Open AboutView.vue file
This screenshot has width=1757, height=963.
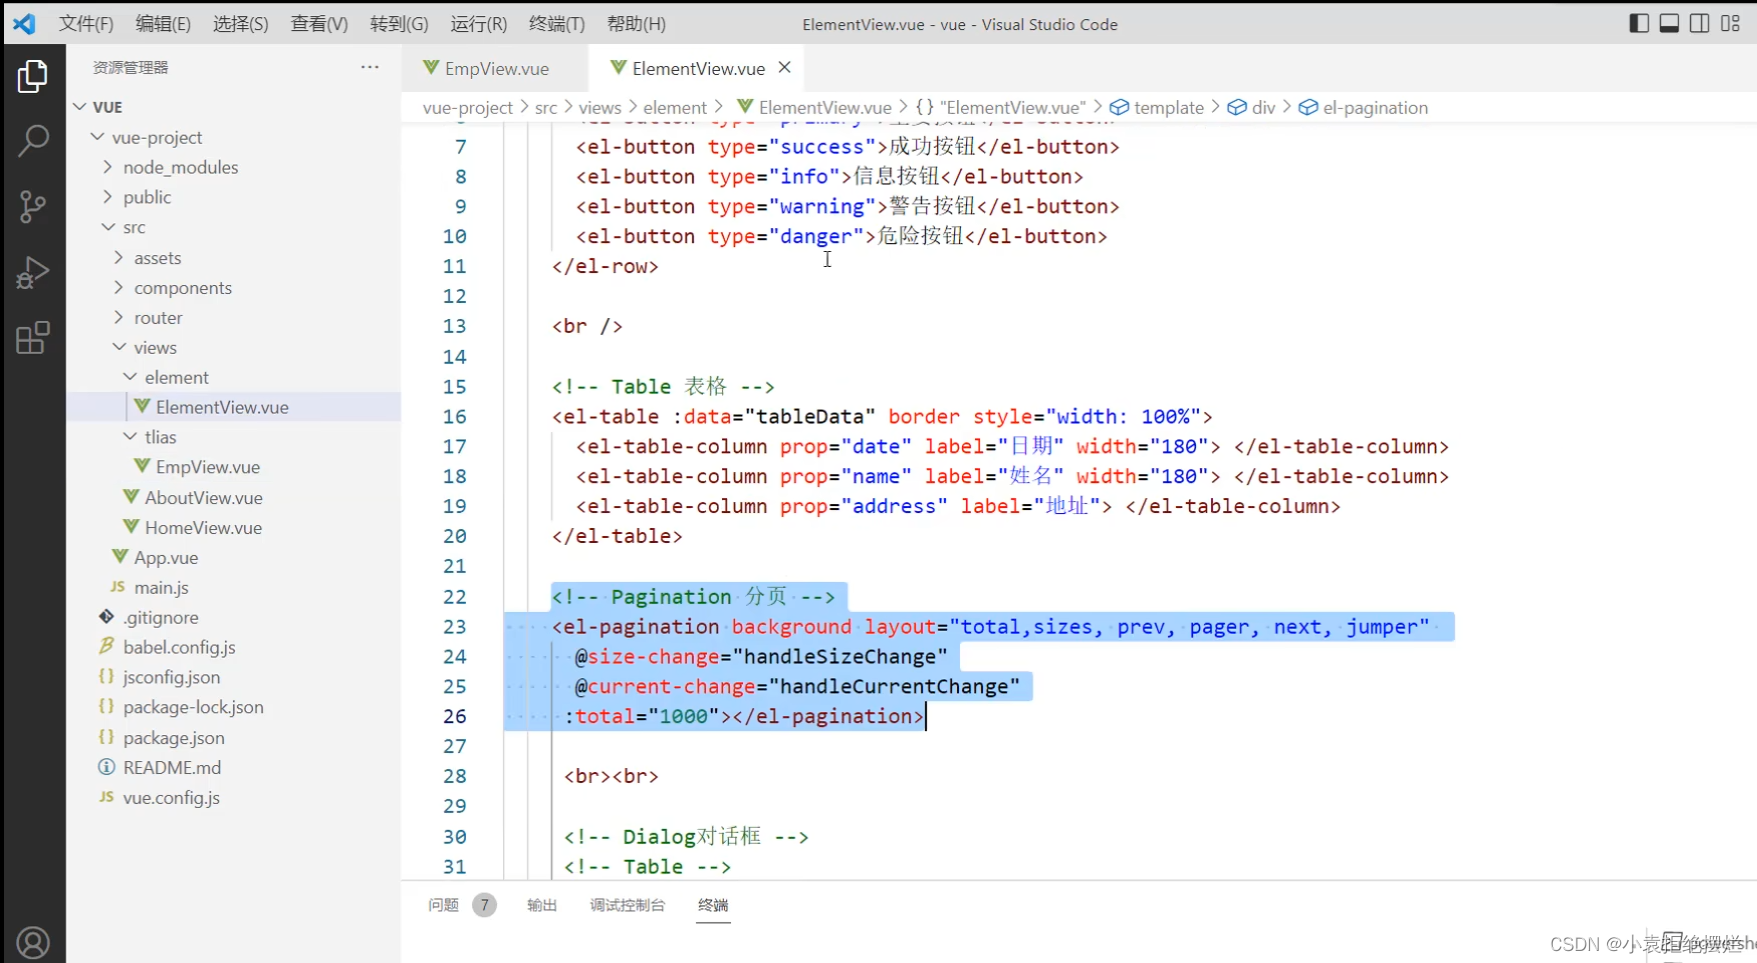[234, 497]
